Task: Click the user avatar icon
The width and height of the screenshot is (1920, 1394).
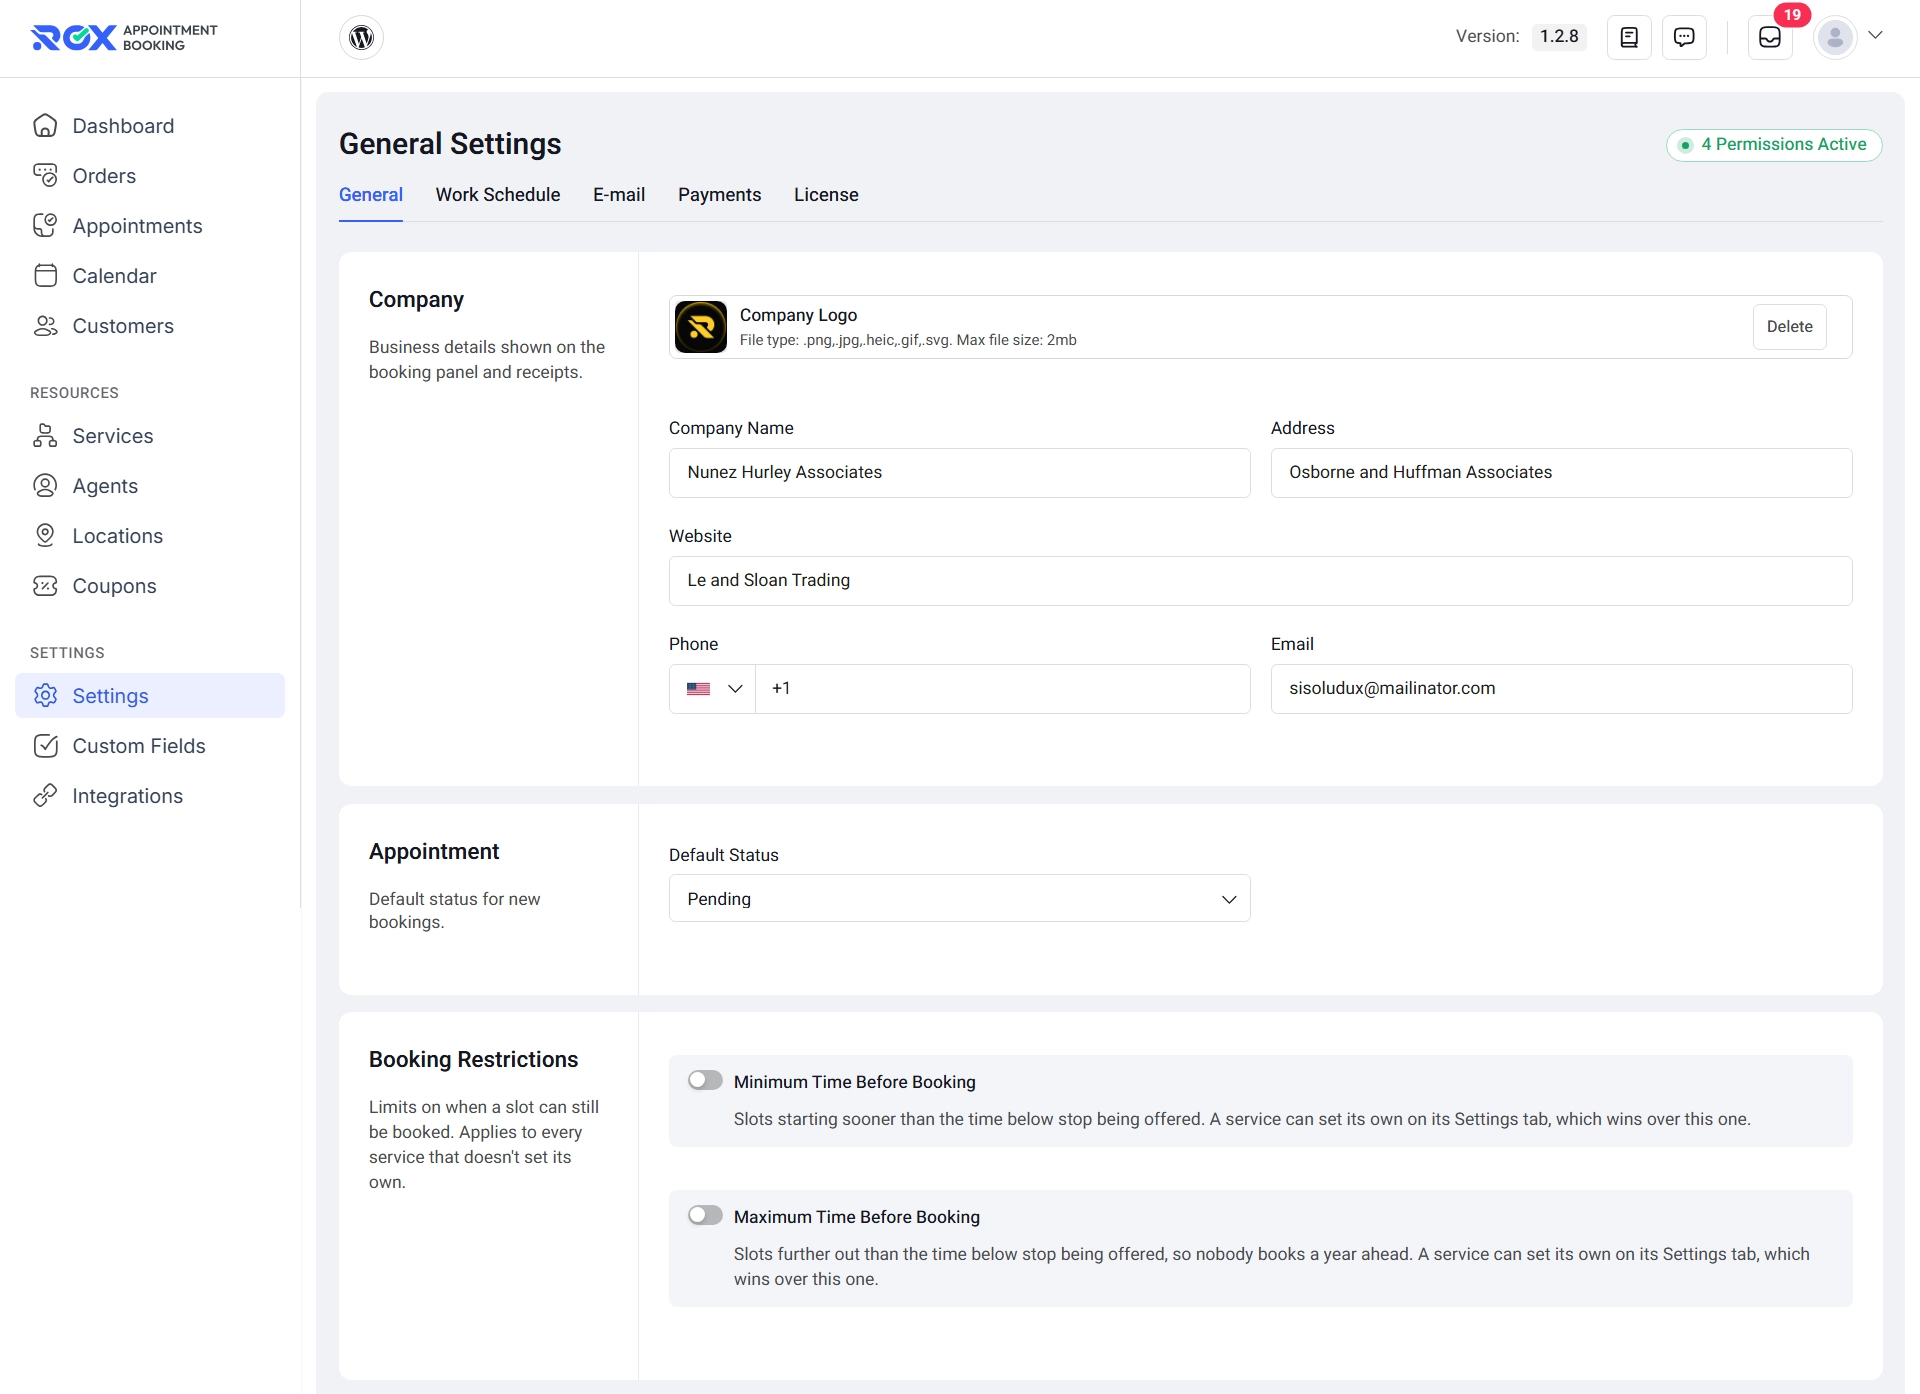Action: (1835, 37)
